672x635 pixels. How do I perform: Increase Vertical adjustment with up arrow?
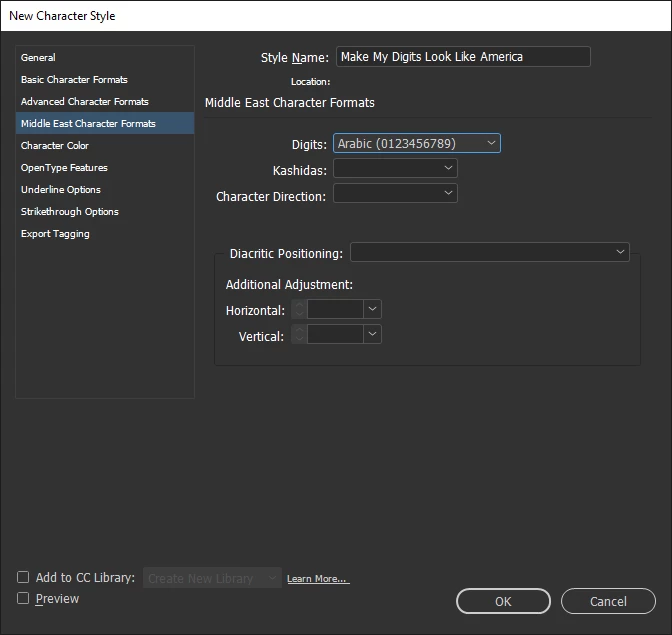point(299,330)
